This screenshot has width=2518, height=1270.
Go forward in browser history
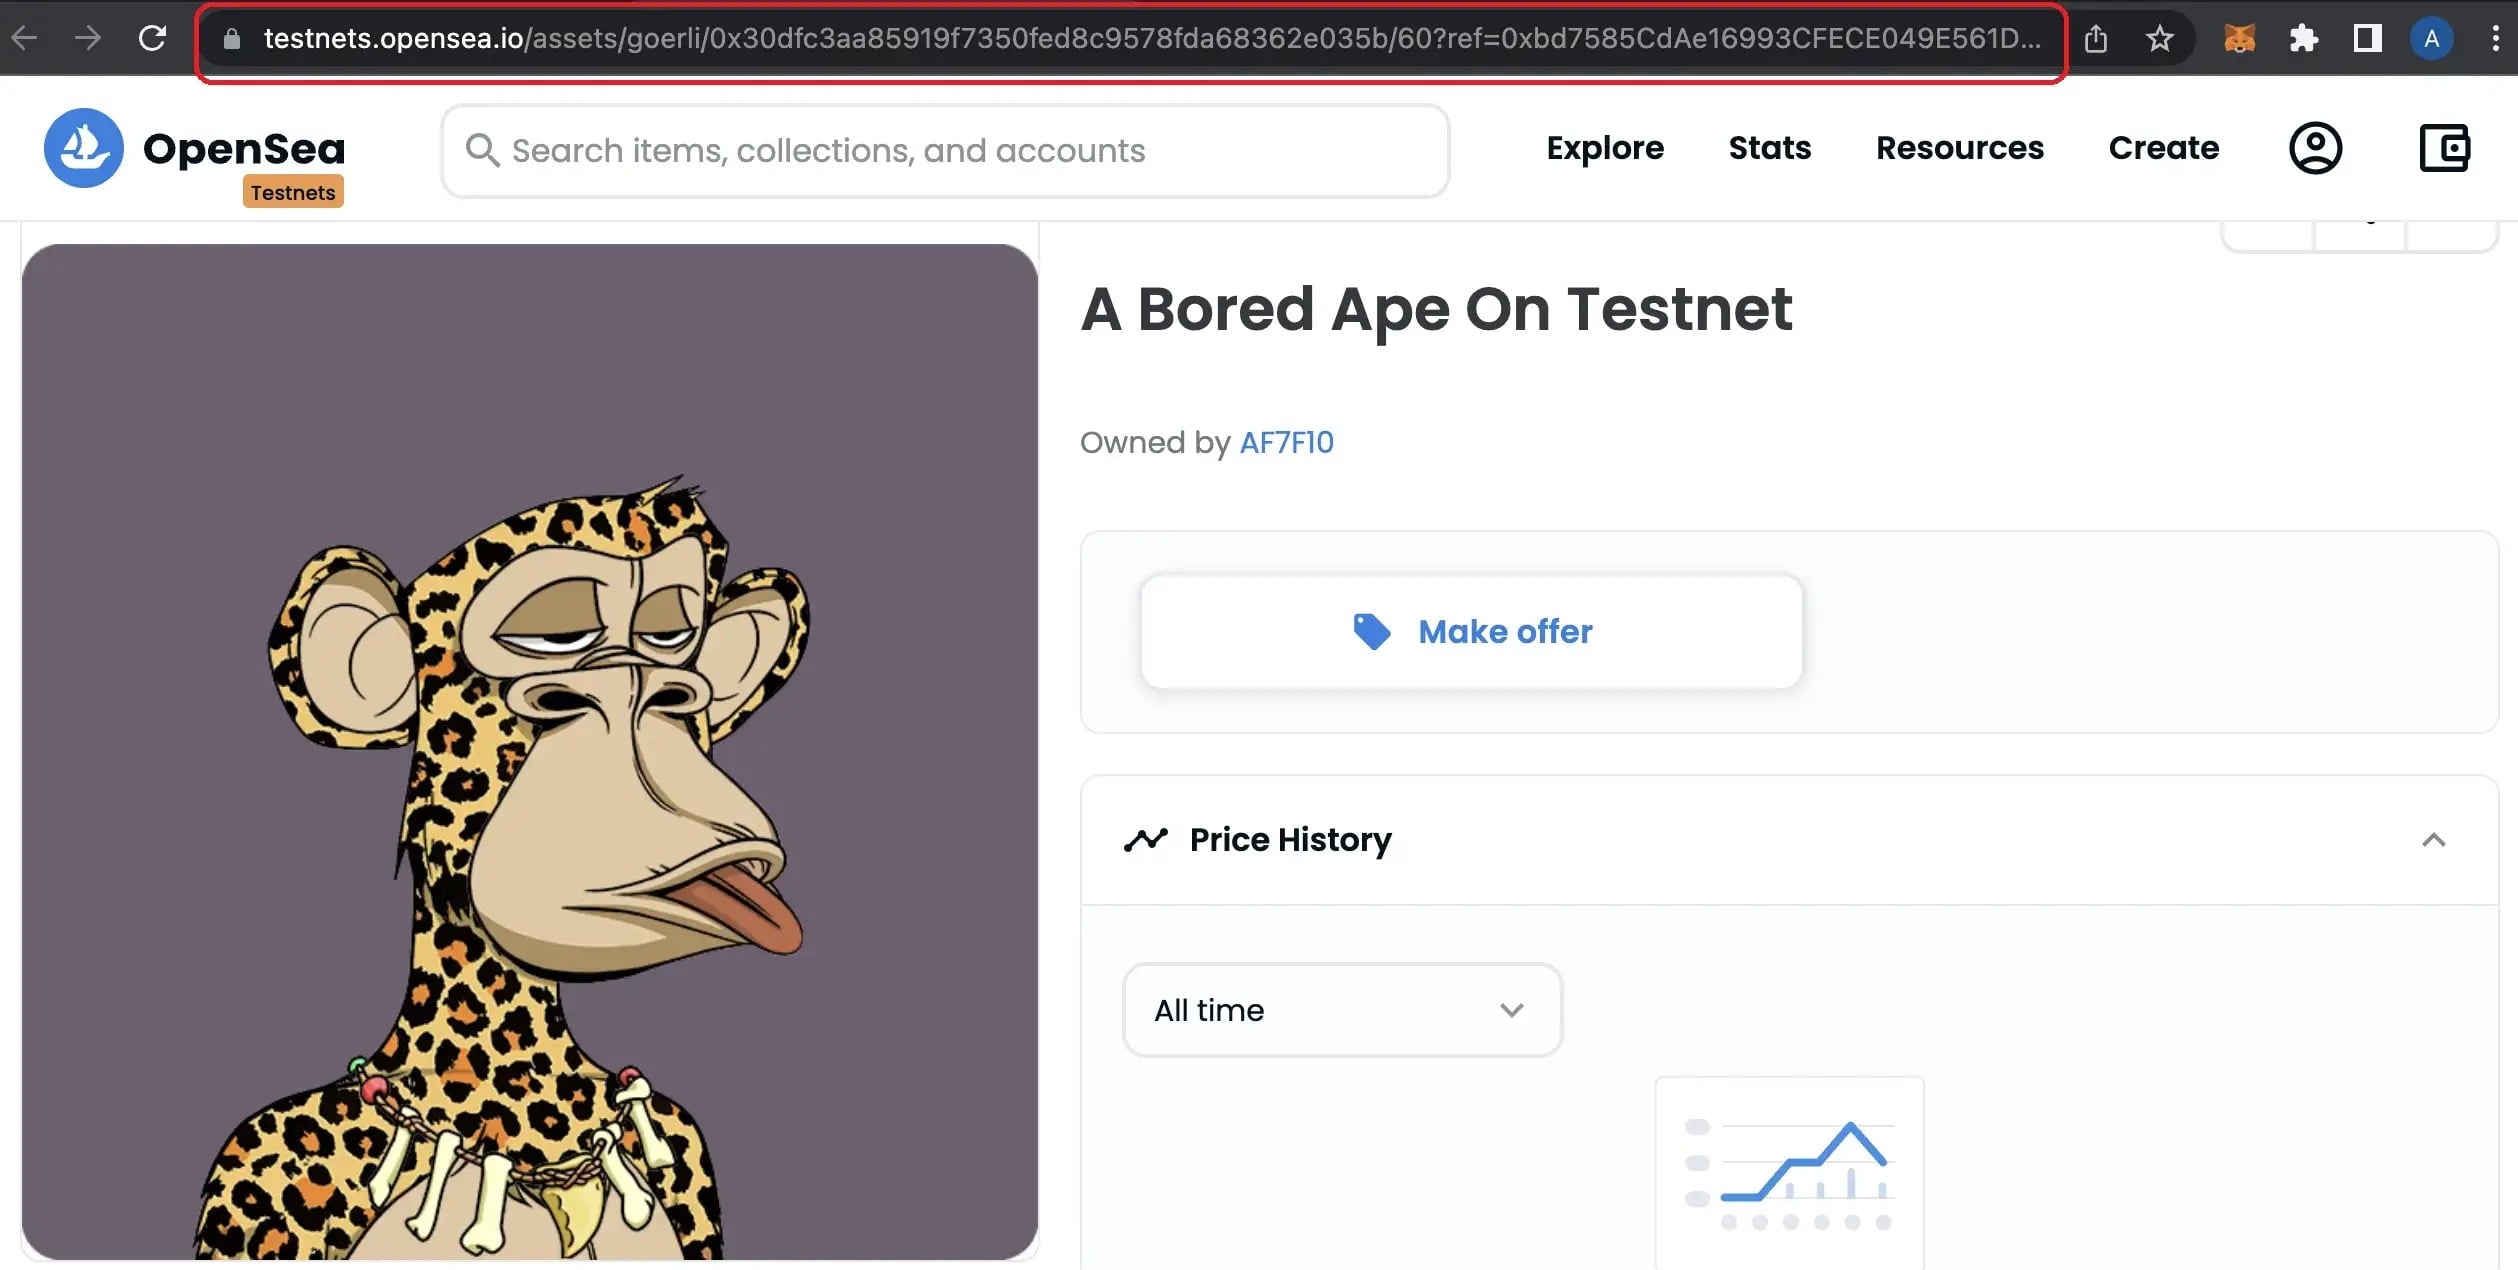[x=88, y=38]
